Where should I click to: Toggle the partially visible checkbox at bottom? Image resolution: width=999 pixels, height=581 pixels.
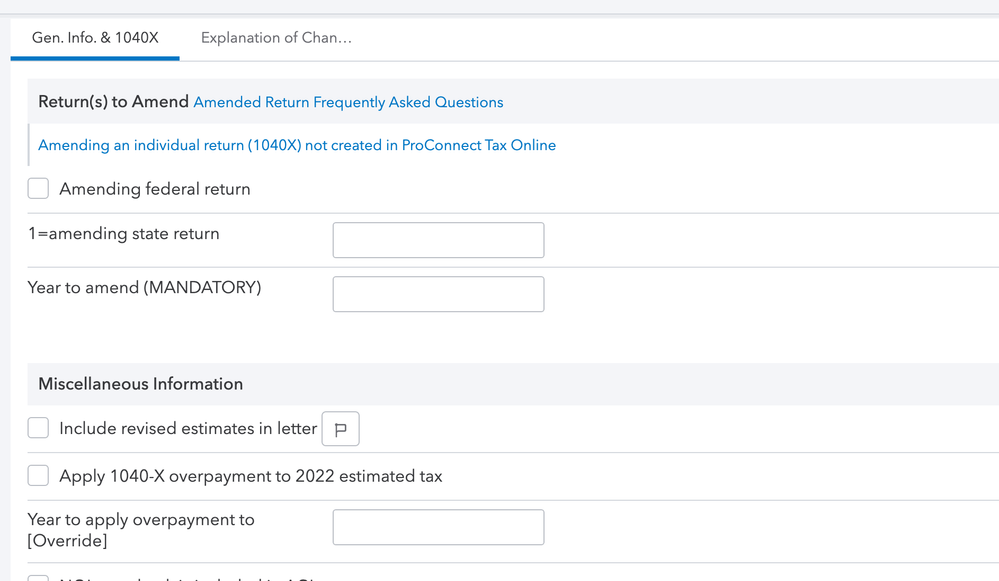click(38, 577)
